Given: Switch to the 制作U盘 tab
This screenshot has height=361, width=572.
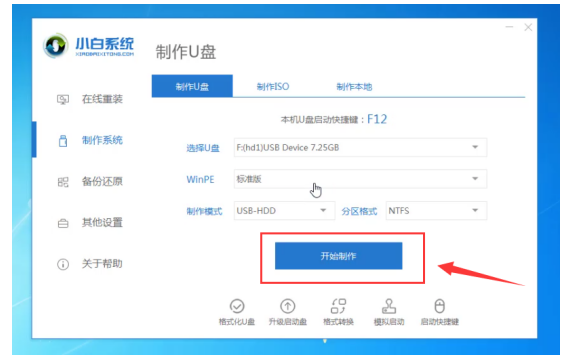Looking at the screenshot, I should [x=192, y=86].
